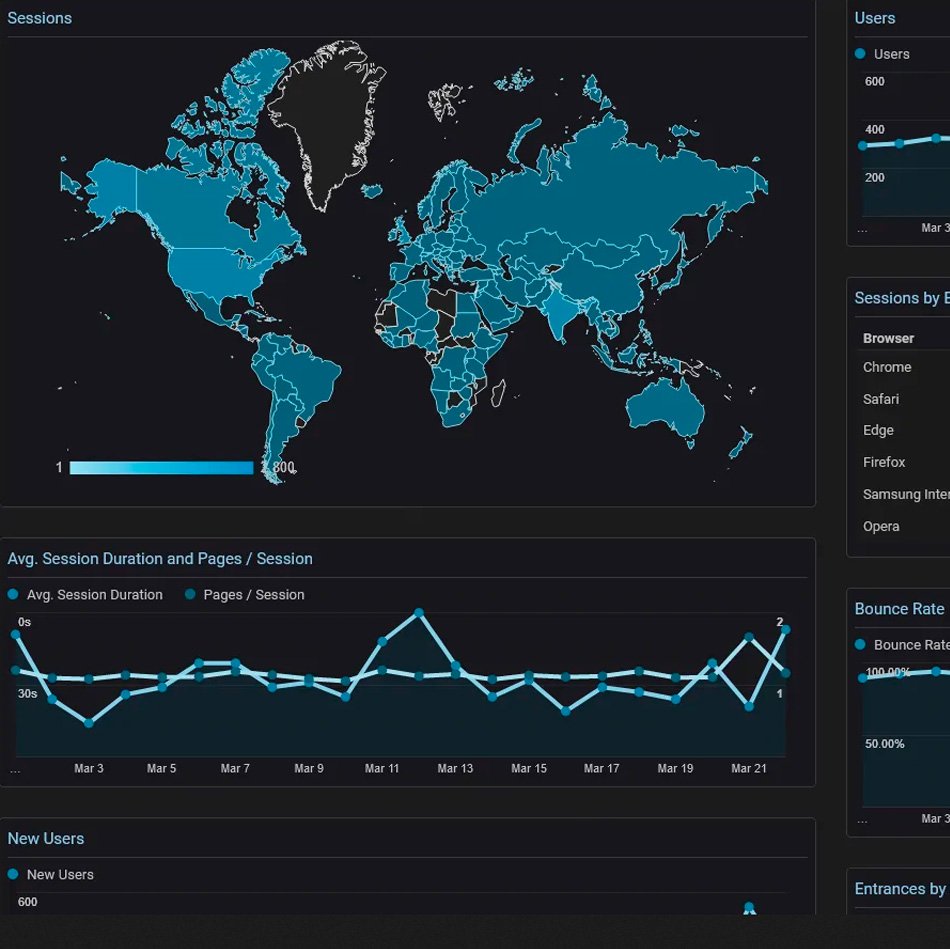Screen dimensions: 950x949
Task: Select the Safari browser row
Action: tap(881, 399)
